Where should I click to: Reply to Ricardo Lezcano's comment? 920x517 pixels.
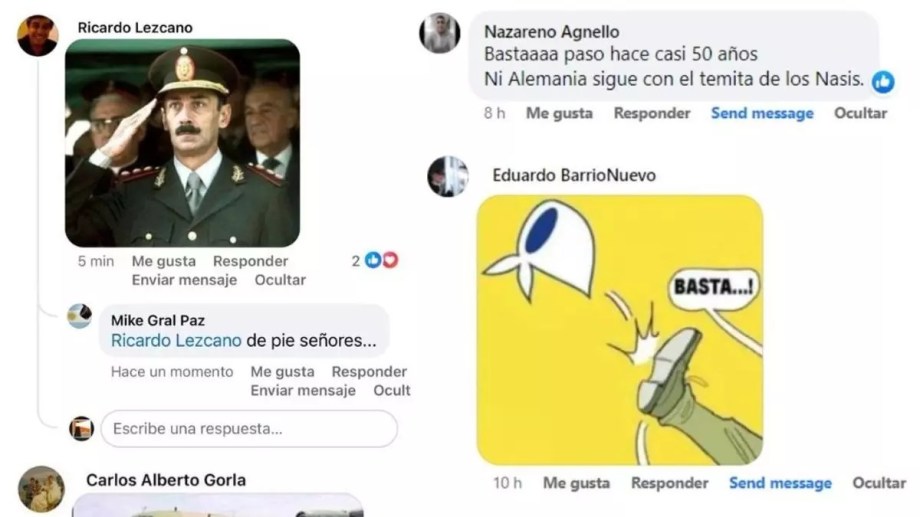click(251, 261)
